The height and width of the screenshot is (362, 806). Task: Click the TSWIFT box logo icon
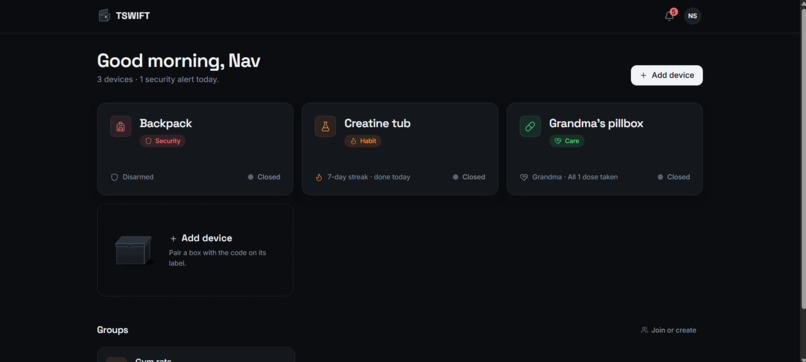(x=104, y=15)
